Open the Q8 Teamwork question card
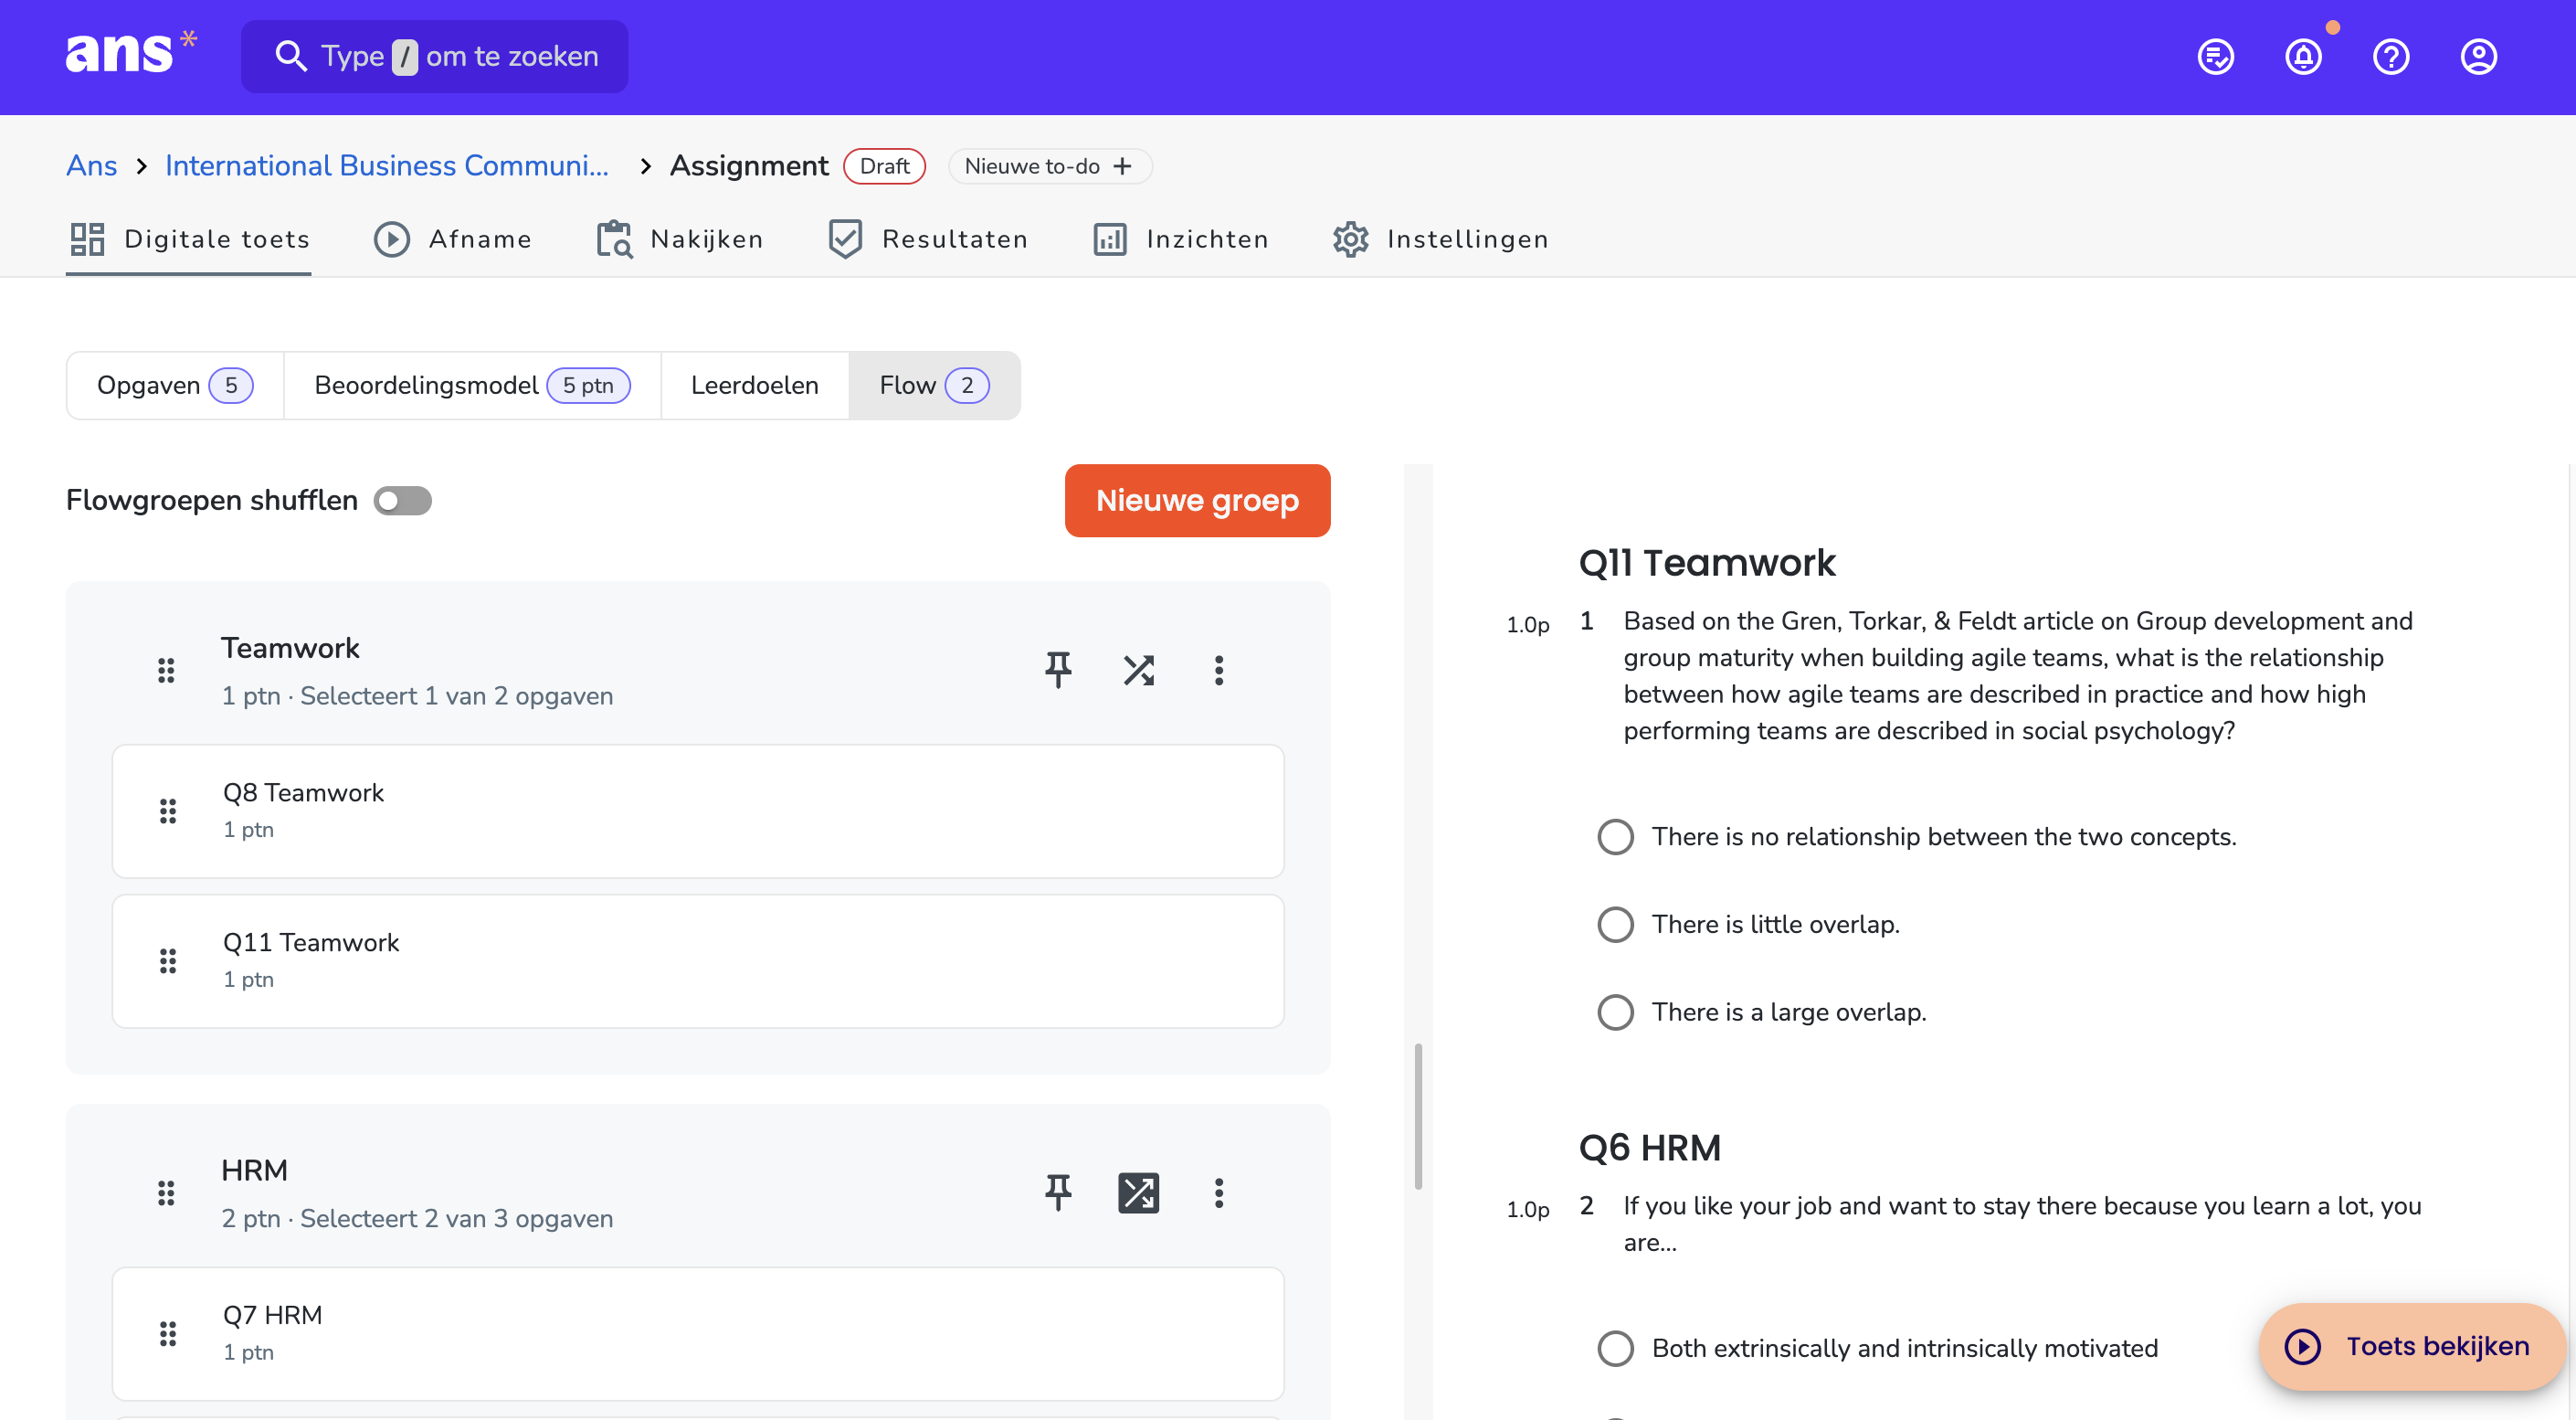 coord(698,810)
